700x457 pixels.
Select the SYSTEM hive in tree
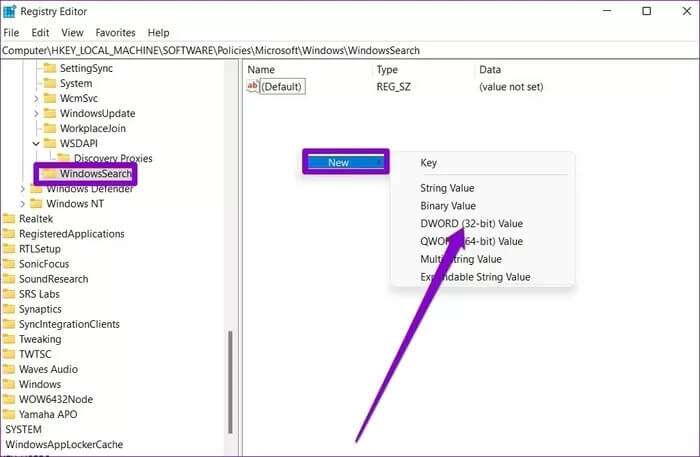23,429
